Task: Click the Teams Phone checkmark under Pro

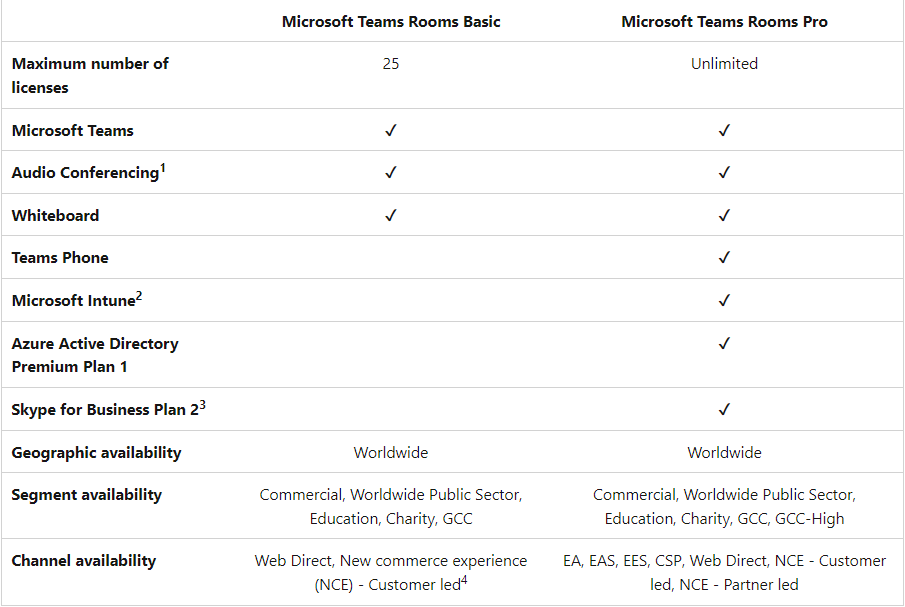Action: pos(724,257)
